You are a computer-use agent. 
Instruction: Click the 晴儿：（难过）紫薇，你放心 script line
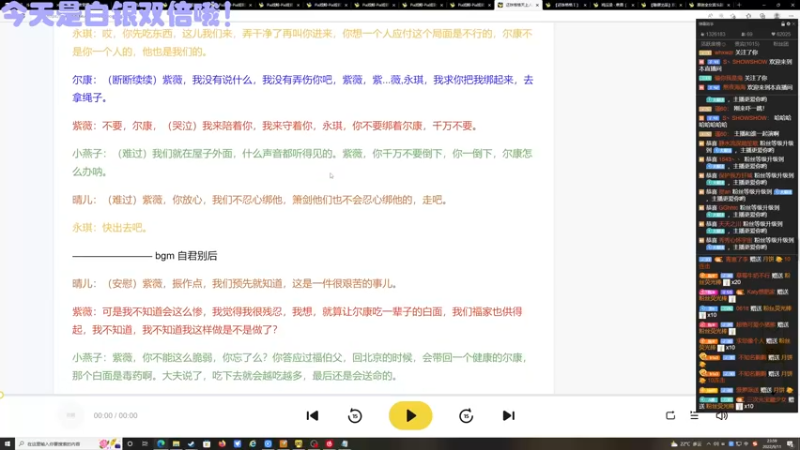click(260, 199)
